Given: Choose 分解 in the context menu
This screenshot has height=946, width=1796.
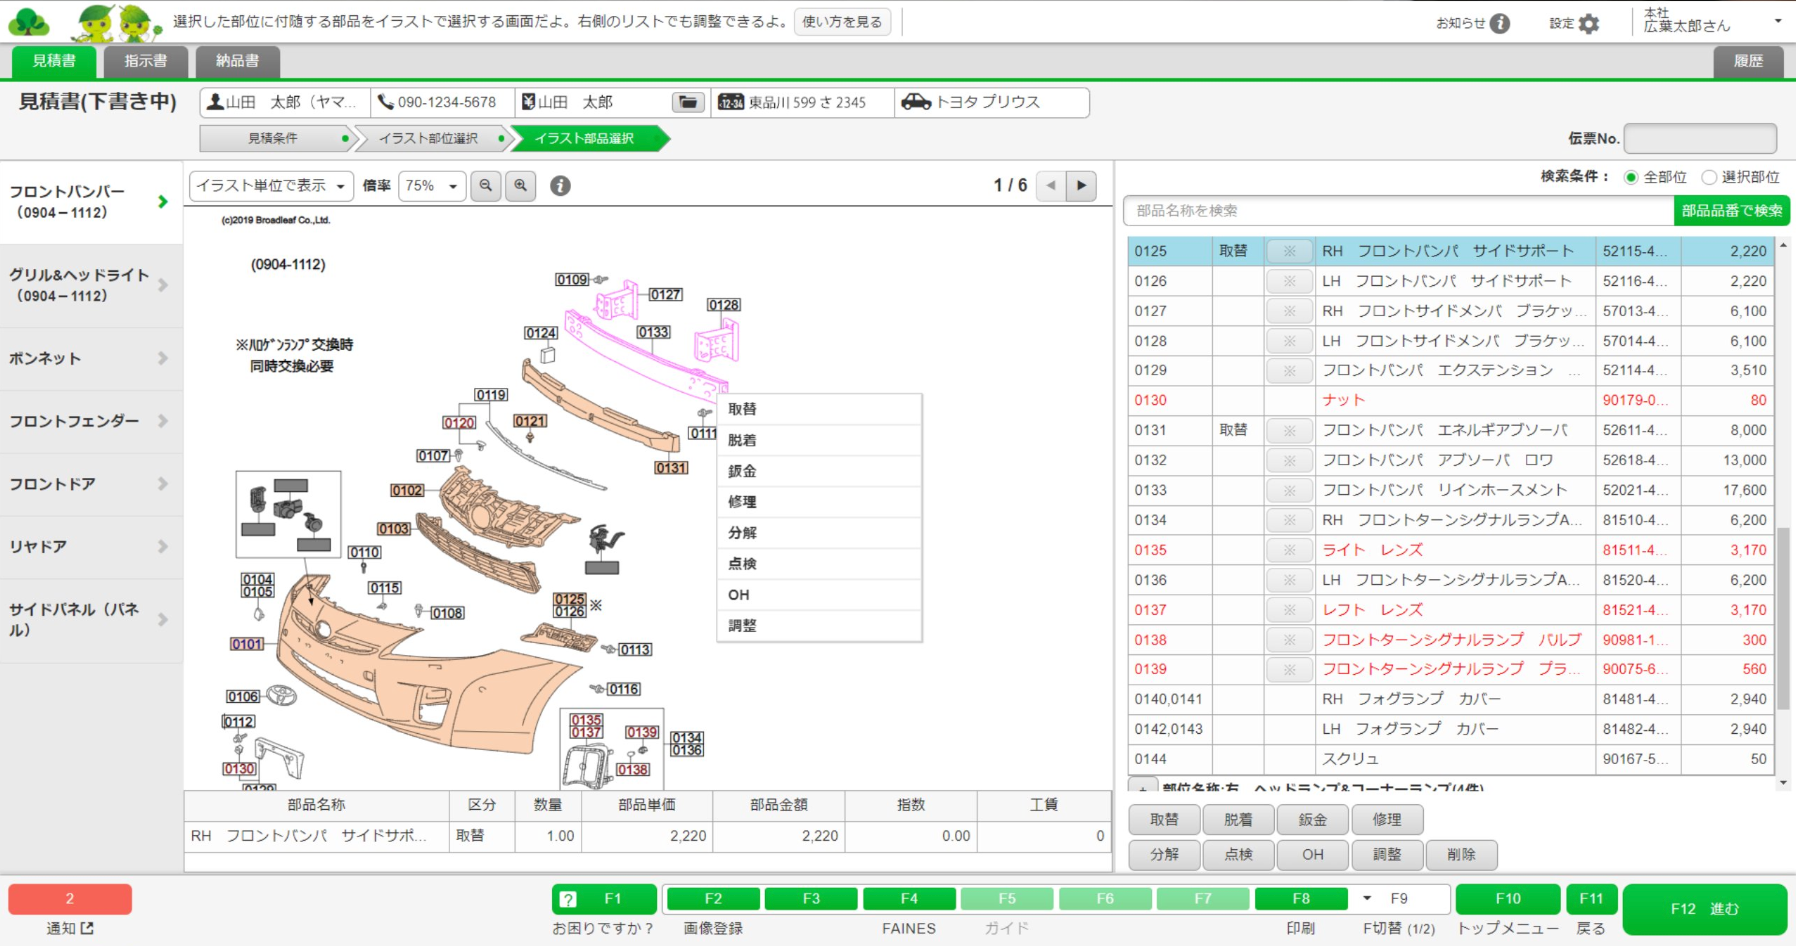Looking at the screenshot, I should [819, 533].
